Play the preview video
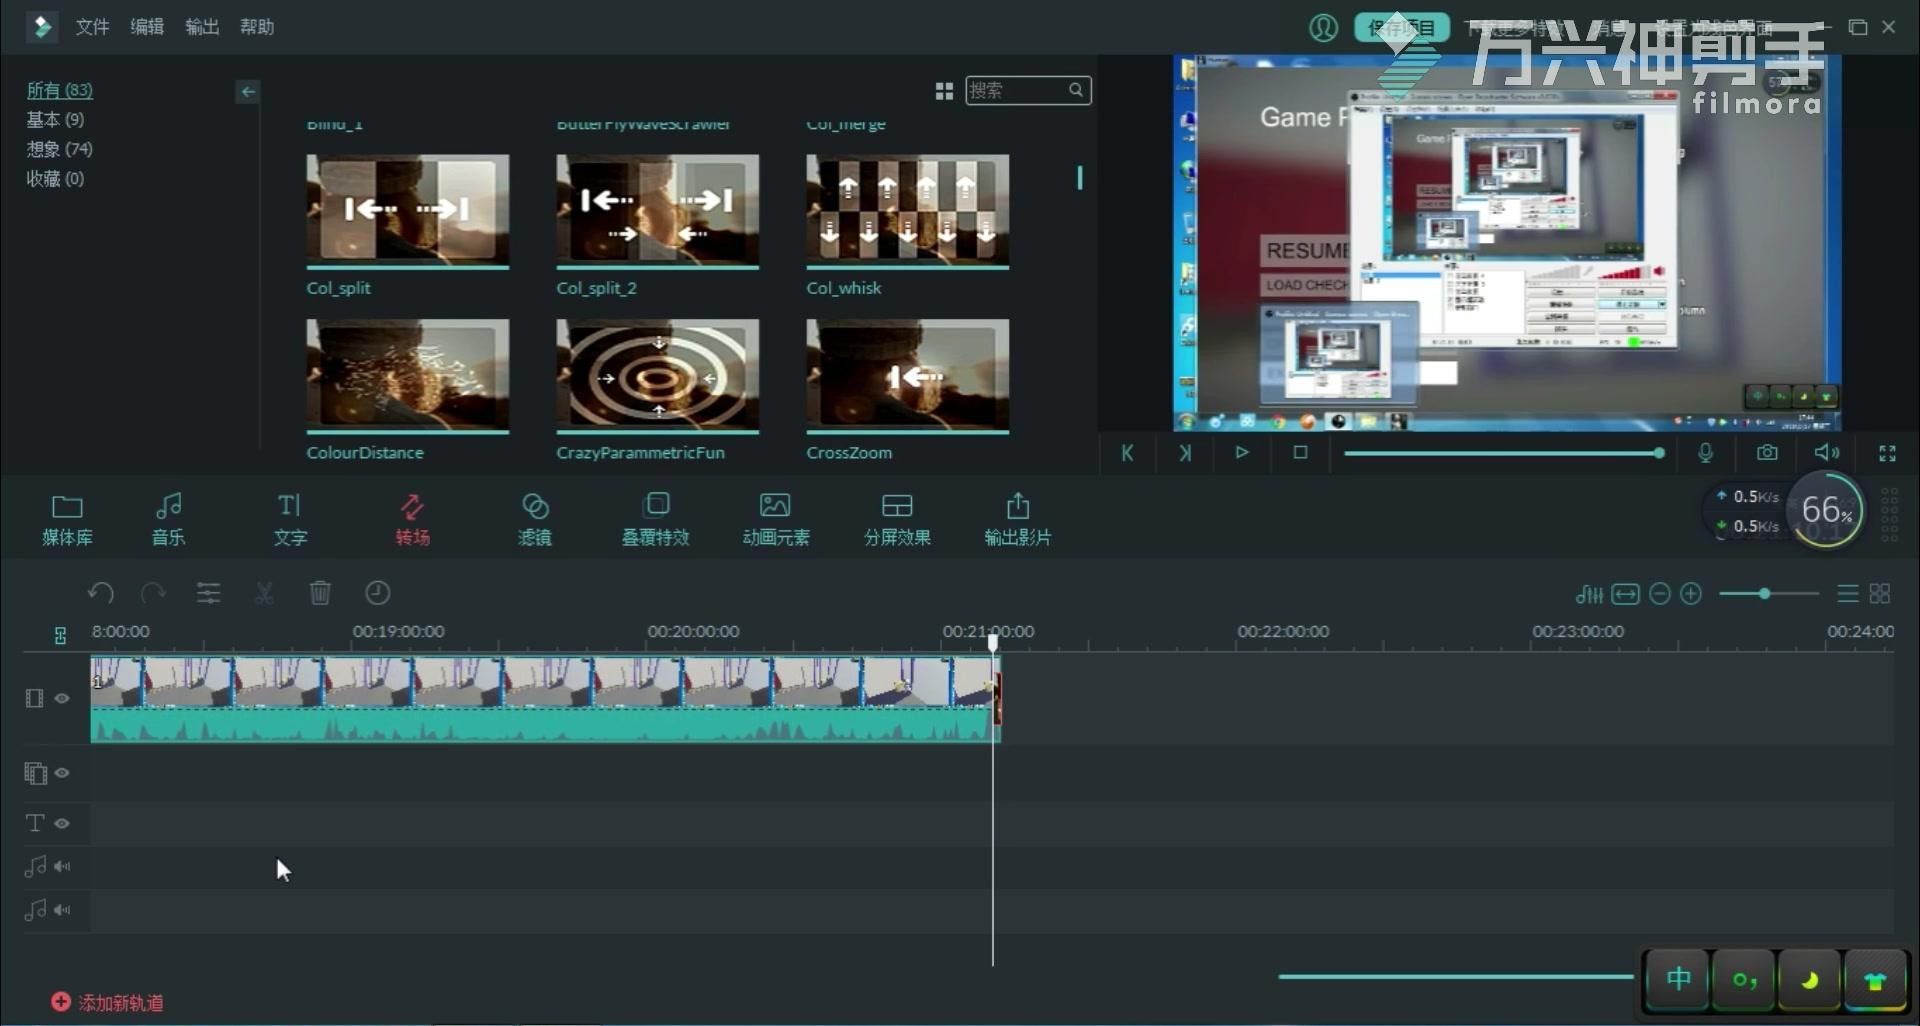 [1242, 453]
